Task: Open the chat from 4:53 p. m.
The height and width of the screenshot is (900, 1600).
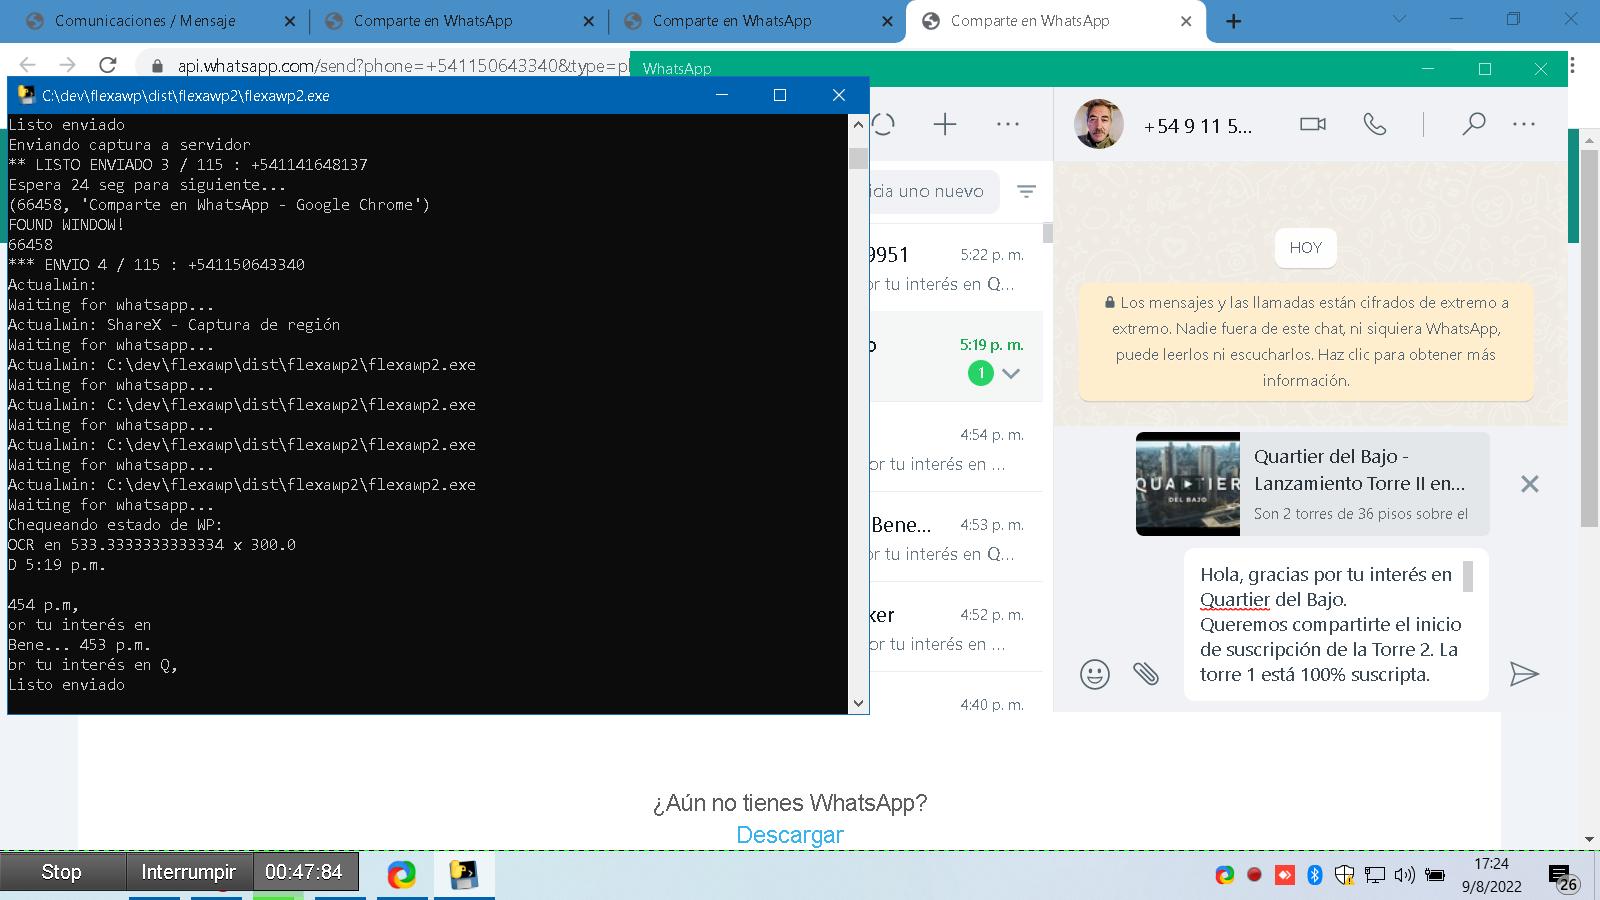Action: (956, 539)
